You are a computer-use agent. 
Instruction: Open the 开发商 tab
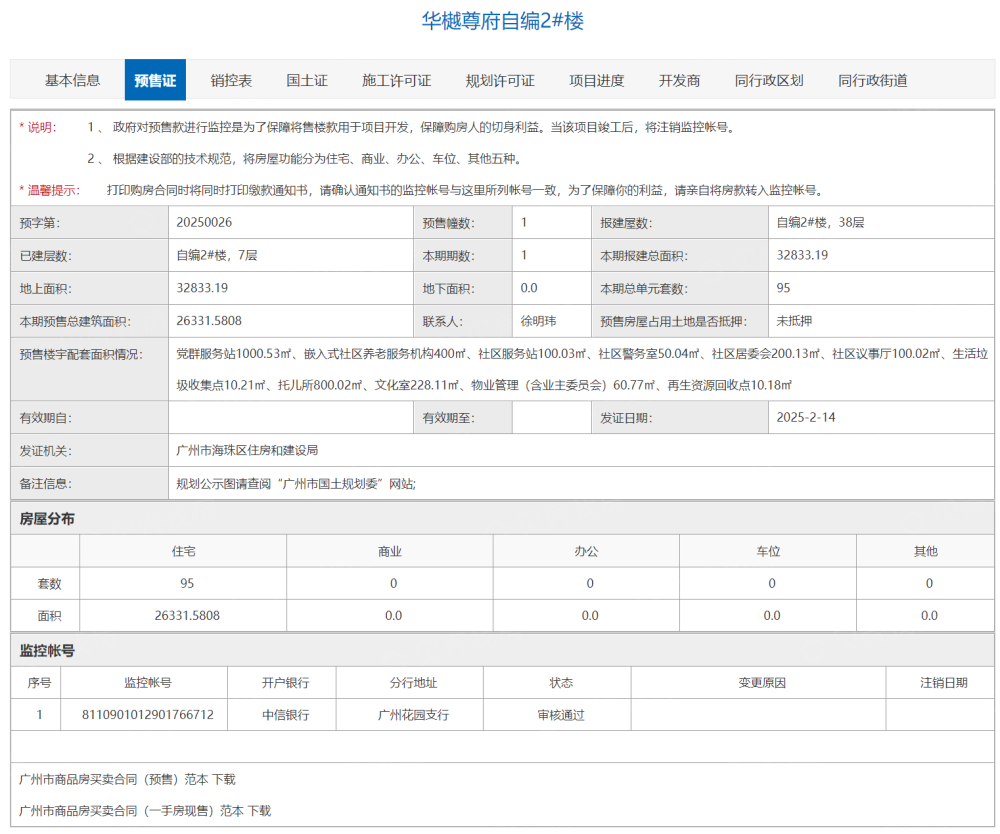[x=679, y=80]
